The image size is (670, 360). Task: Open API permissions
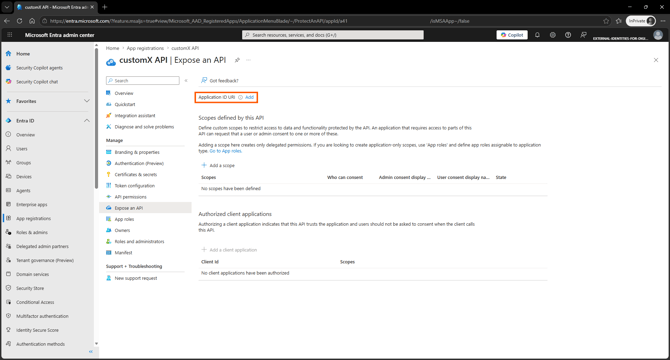(130, 197)
